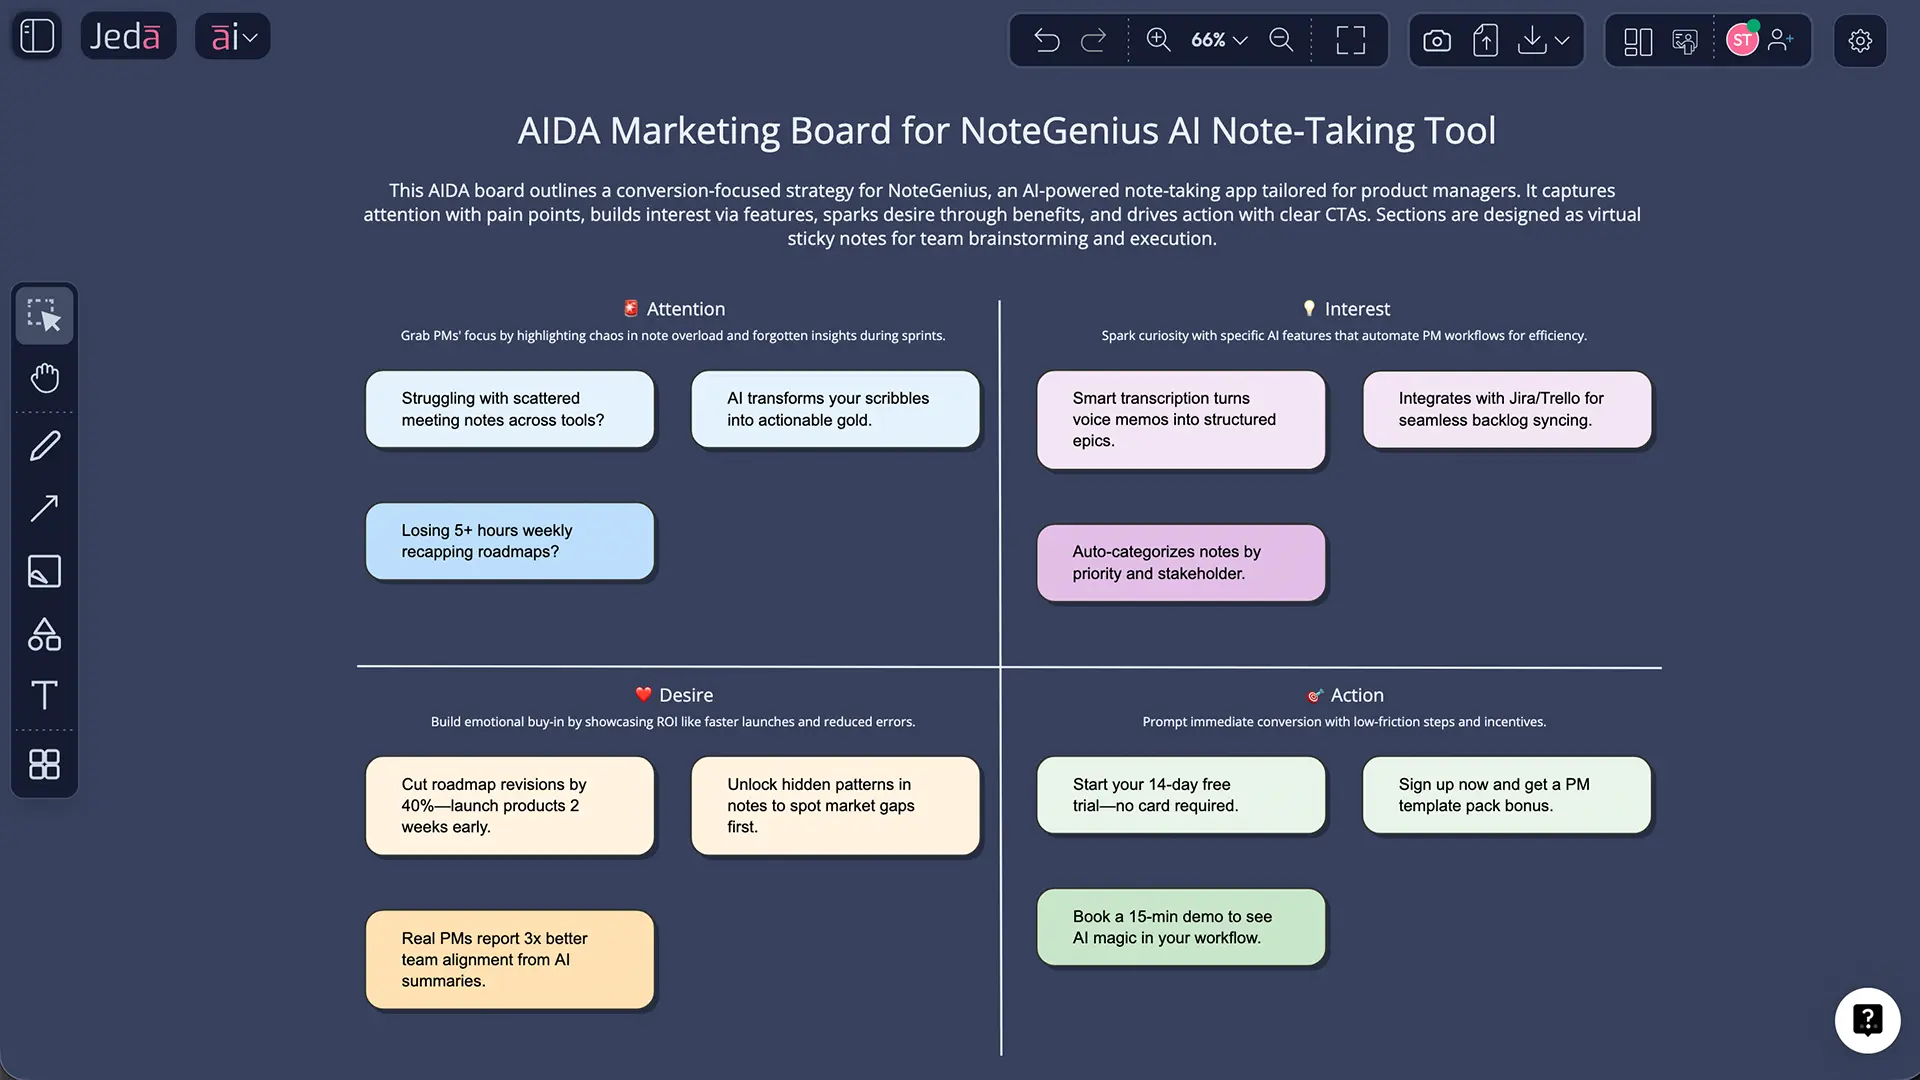Screen dimensions: 1920x1080
Task: Open the Jeda home menu
Action: (128, 35)
